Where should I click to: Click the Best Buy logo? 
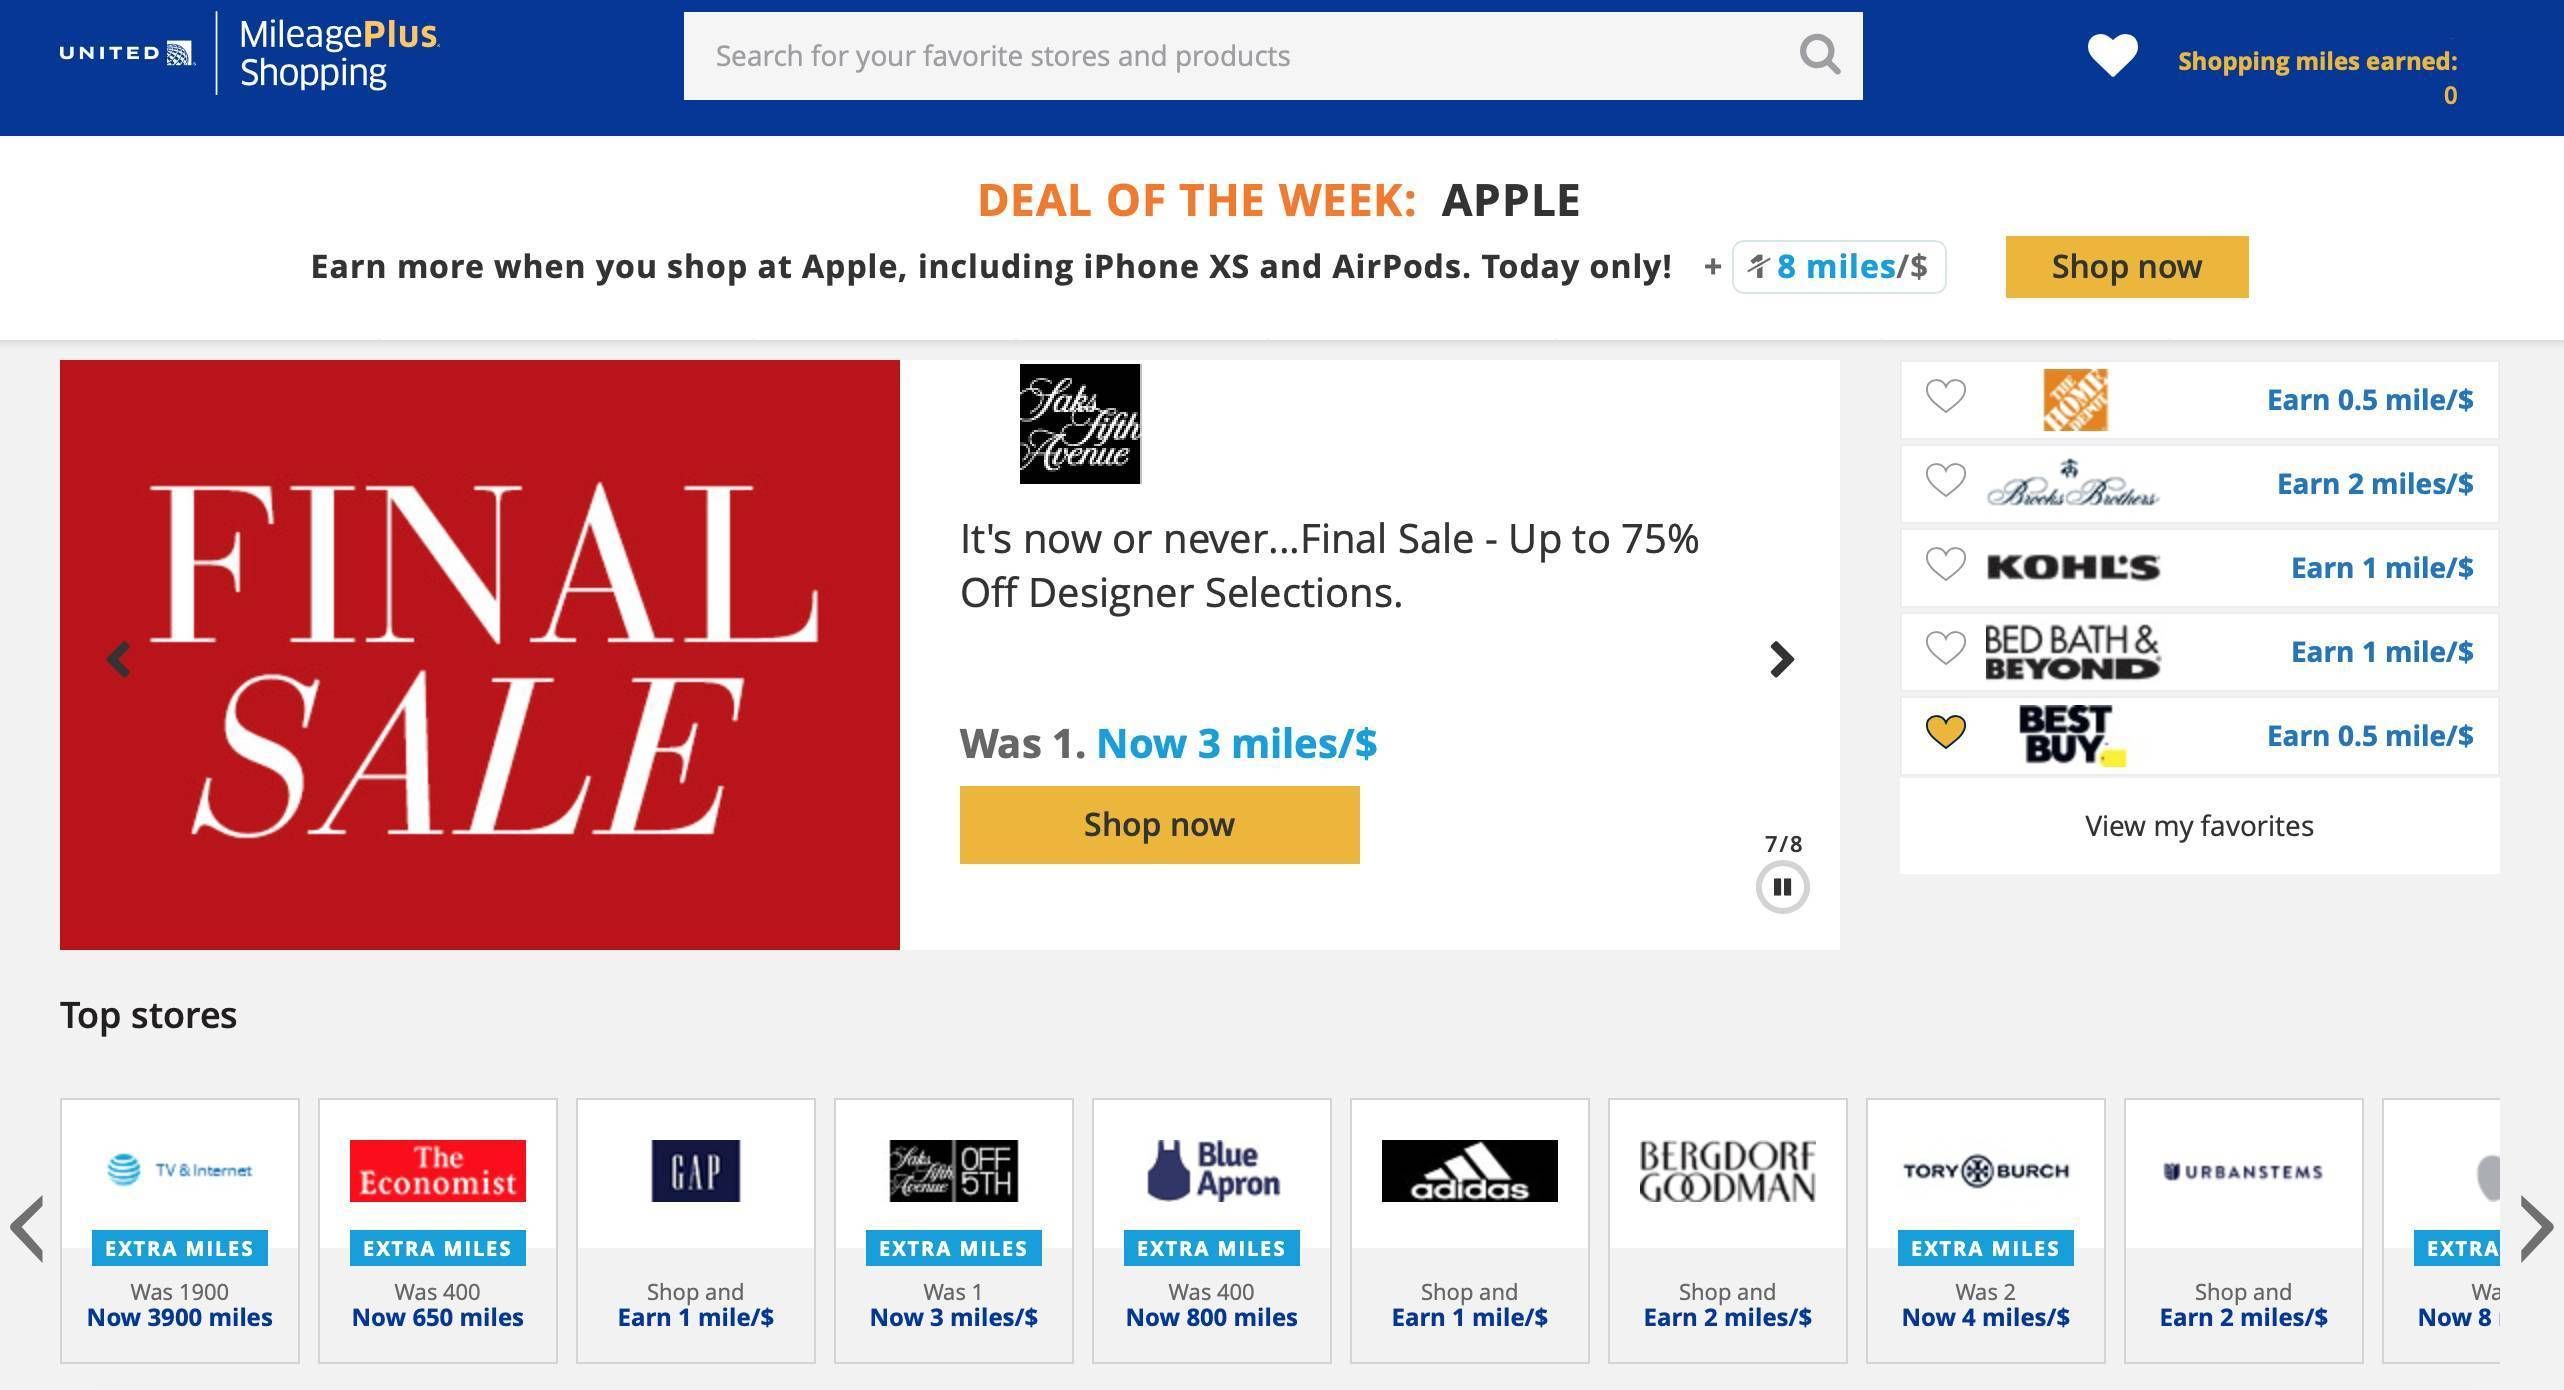point(2067,735)
